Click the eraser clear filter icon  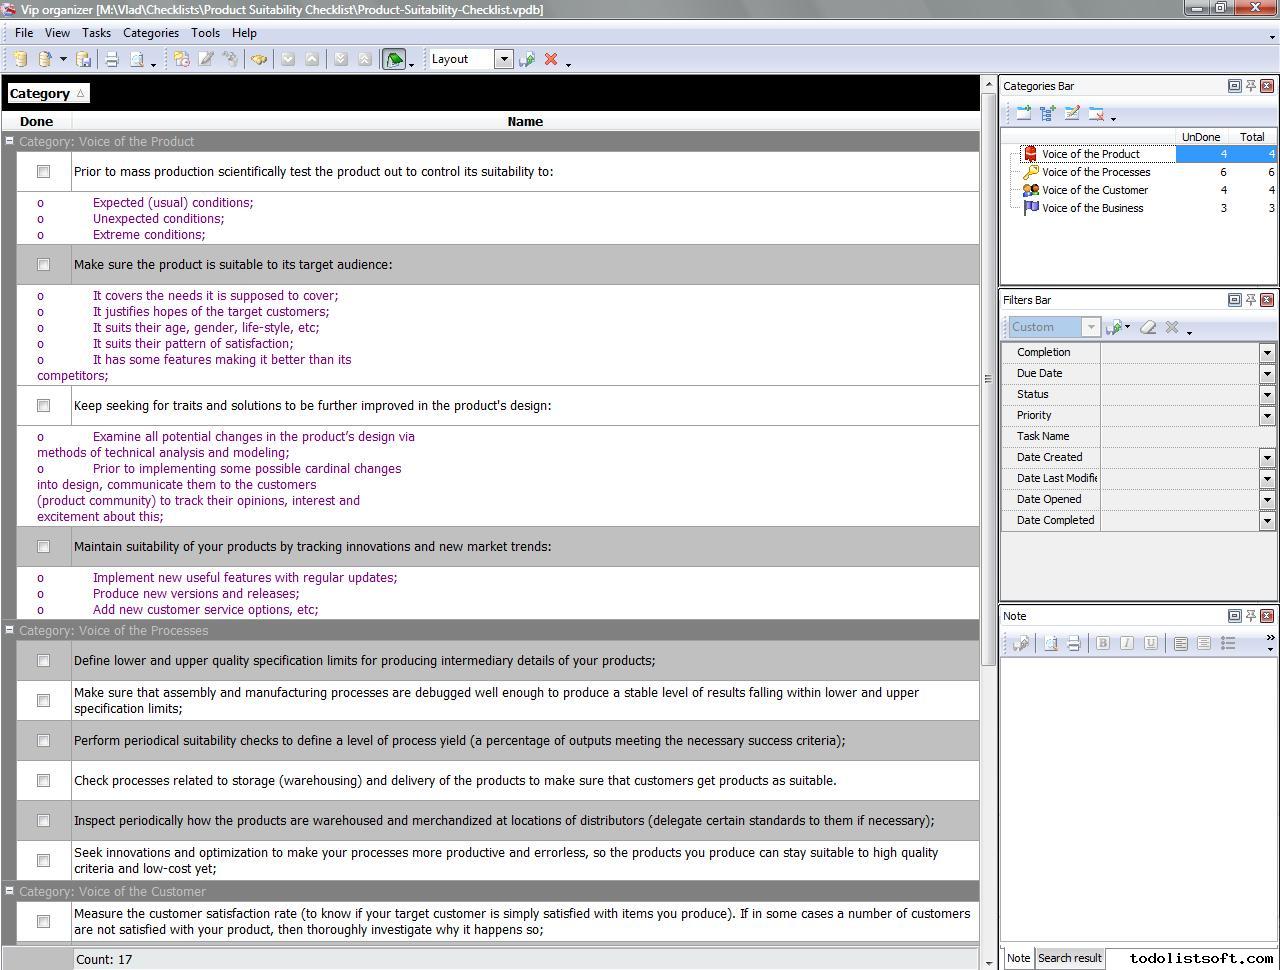click(x=1148, y=327)
